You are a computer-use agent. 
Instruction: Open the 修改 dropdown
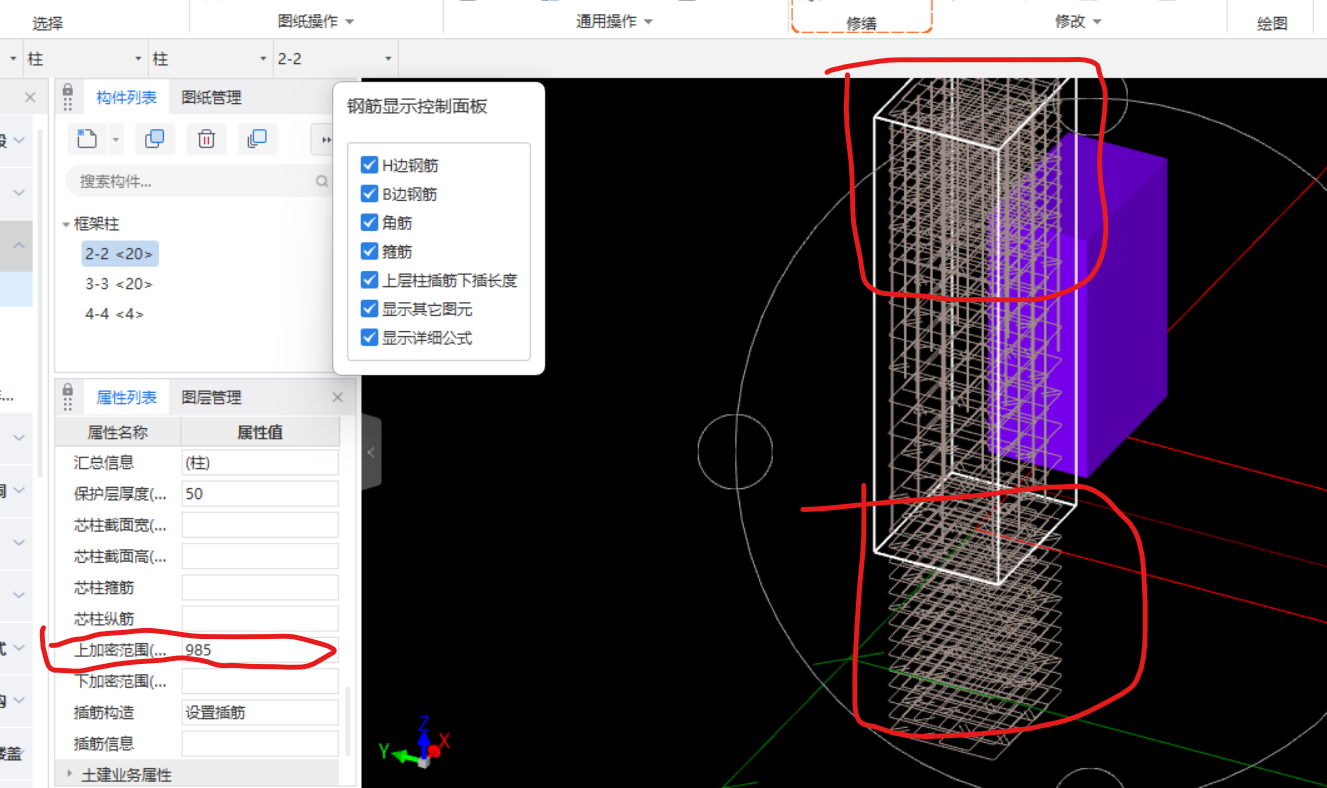pos(1097,22)
